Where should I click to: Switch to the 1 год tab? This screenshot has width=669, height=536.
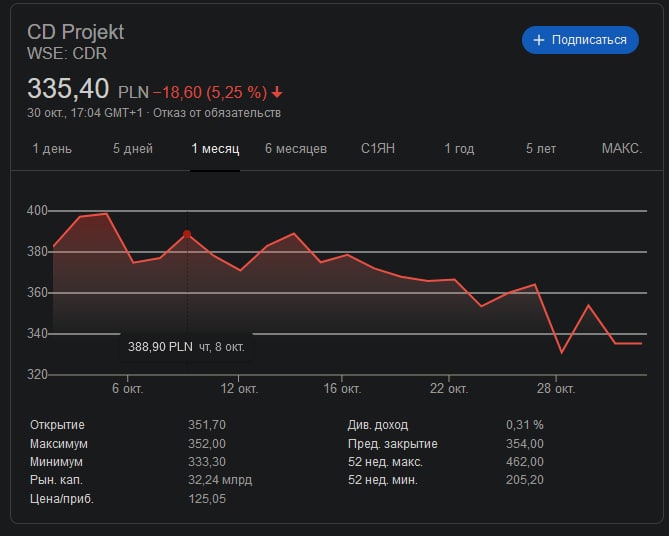coord(459,149)
